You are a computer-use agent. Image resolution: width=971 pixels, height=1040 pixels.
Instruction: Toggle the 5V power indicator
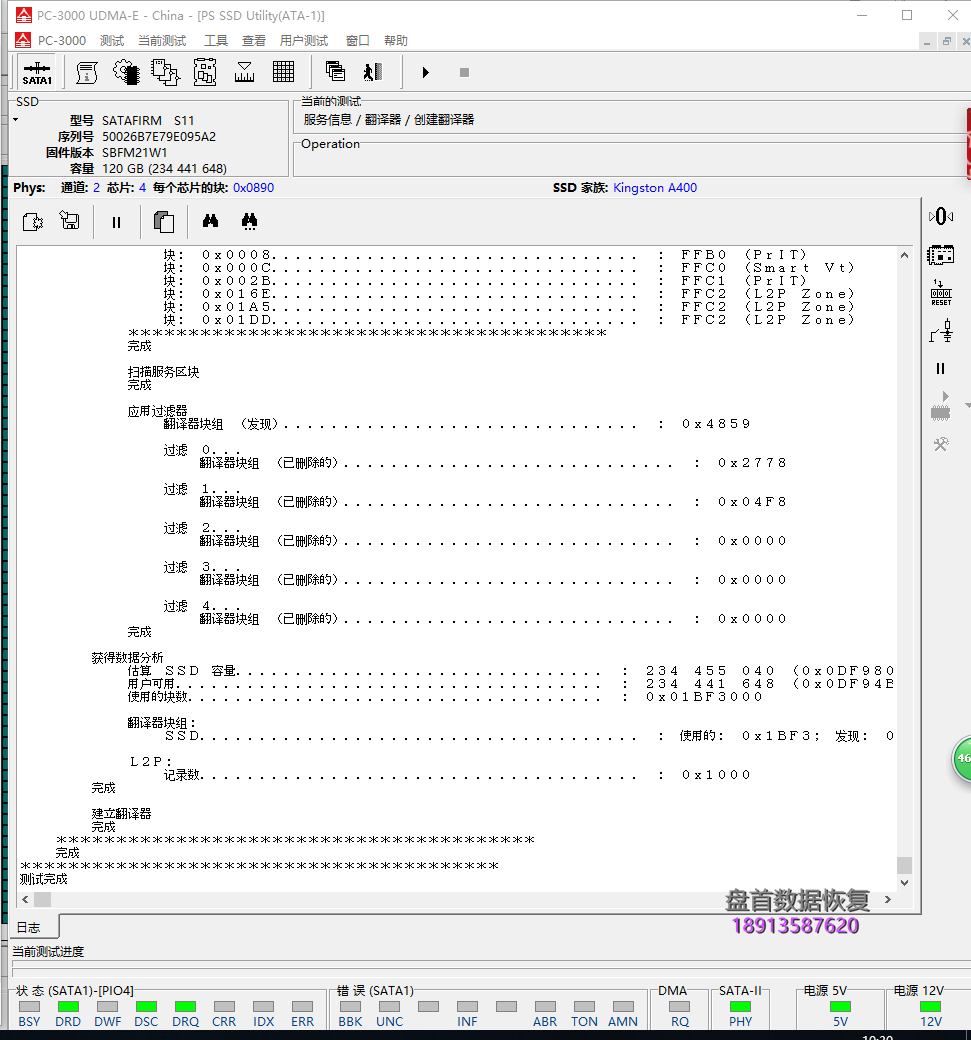(x=840, y=1007)
